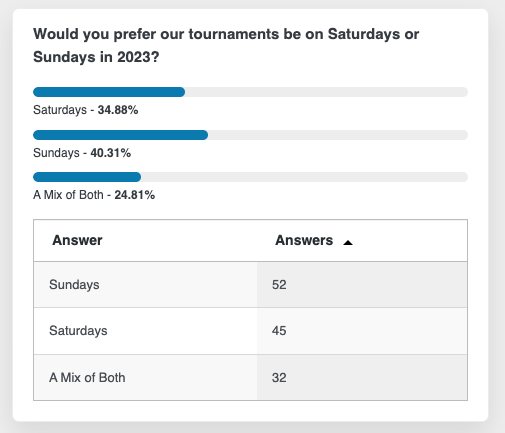Click the Sundays 40.31% label
This screenshot has width=505, height=433.
tap(82, 153)
